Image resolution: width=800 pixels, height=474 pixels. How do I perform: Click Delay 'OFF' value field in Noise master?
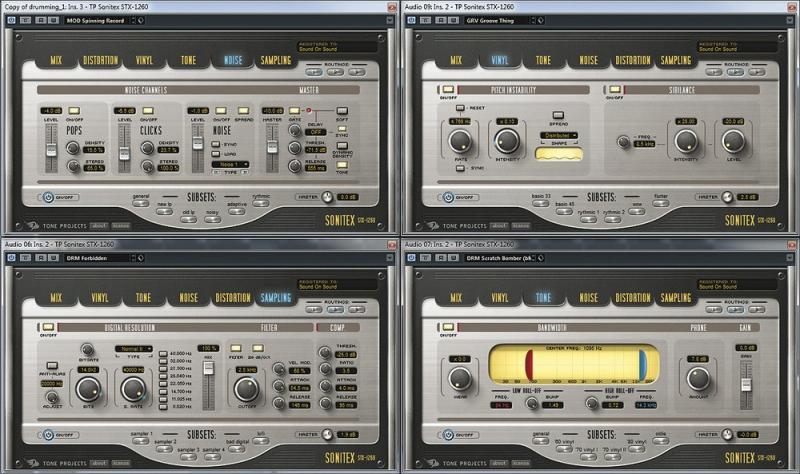point(315,132)
